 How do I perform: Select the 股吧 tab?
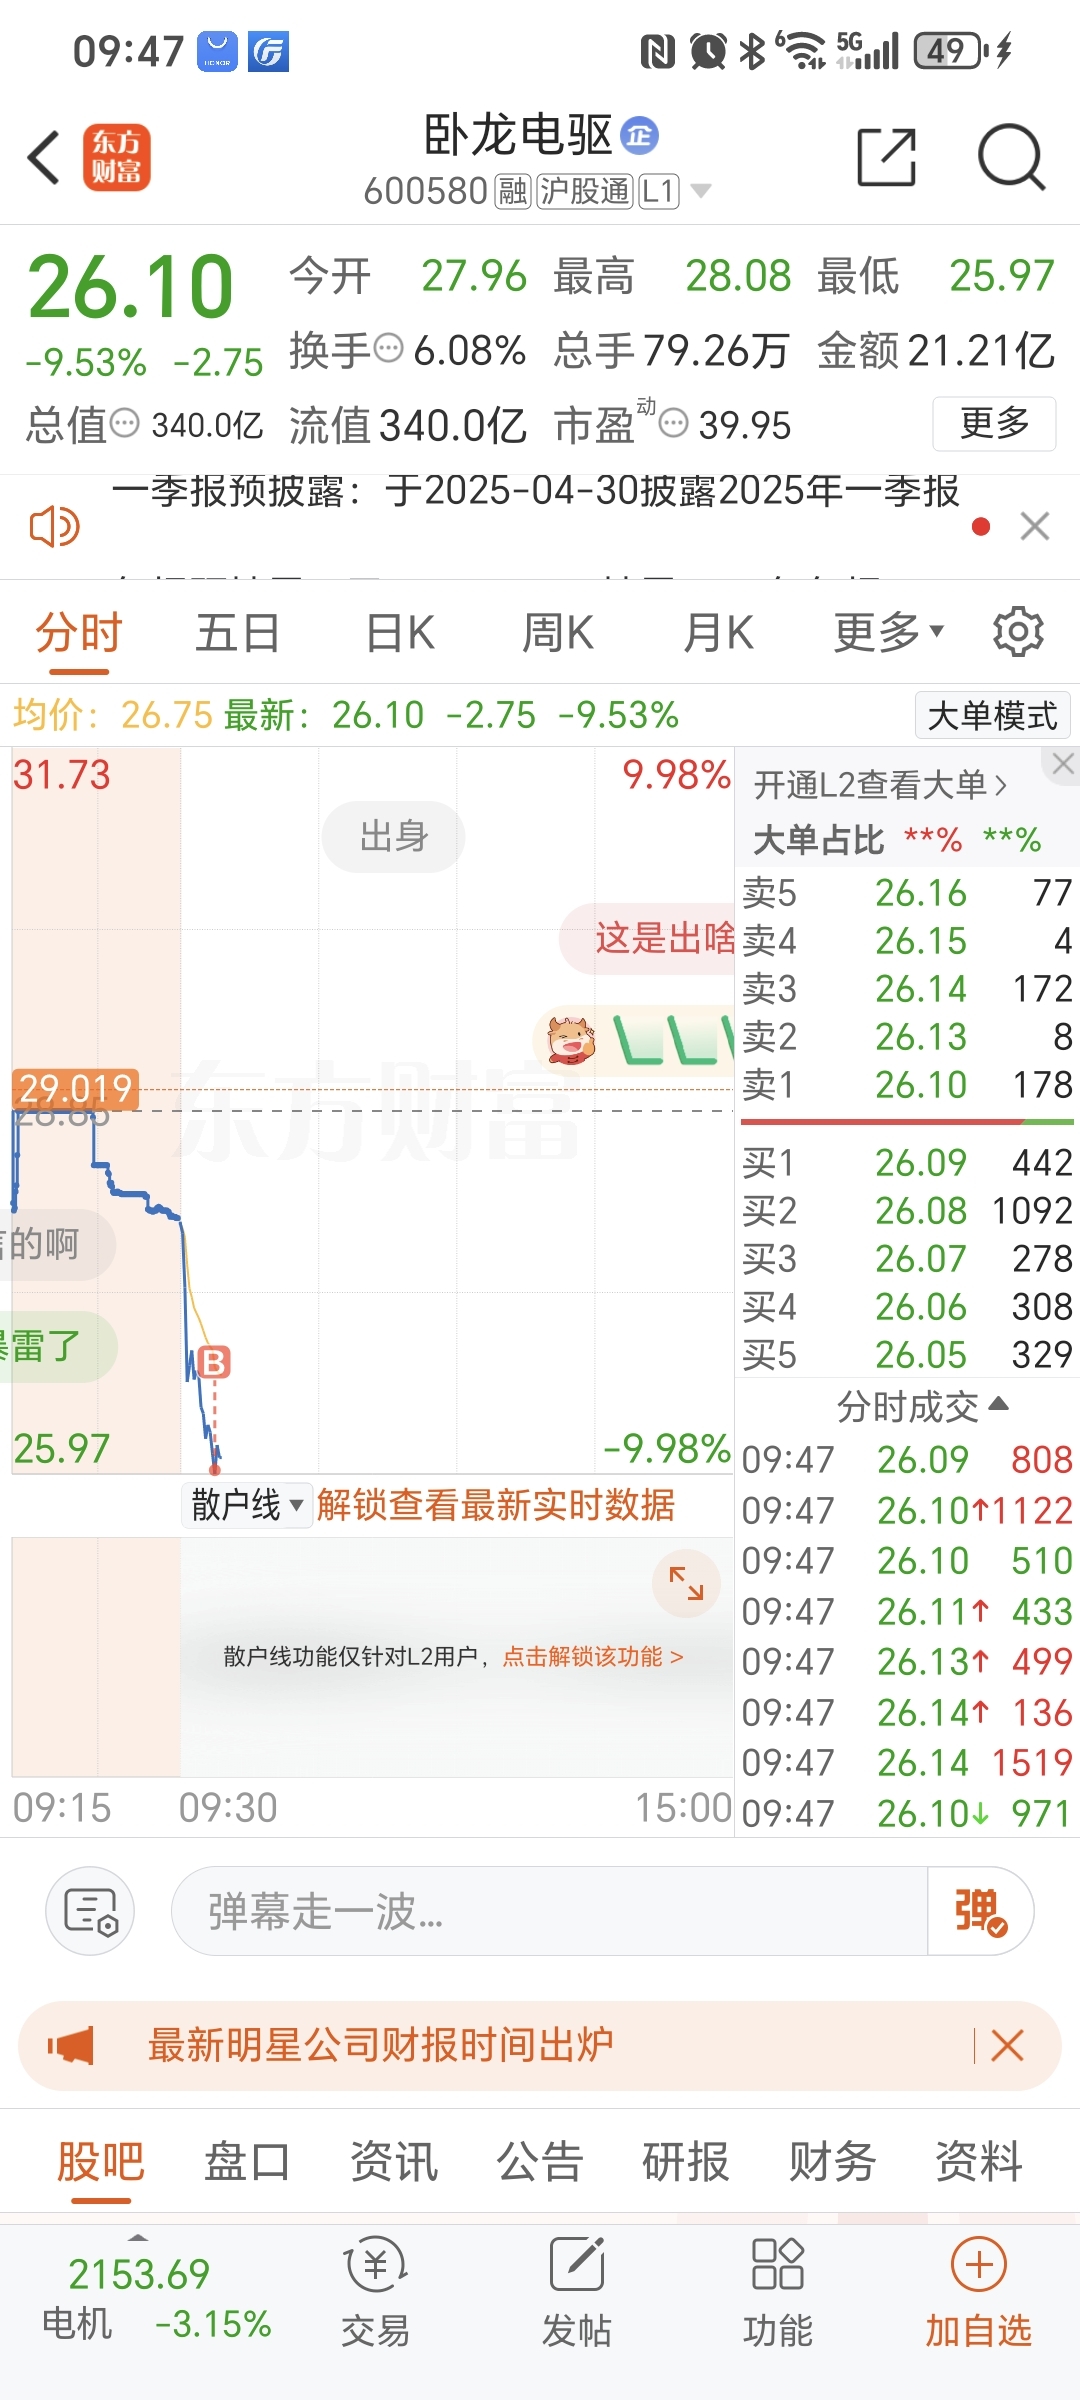pyautogui.click(x=101, y=2161)
